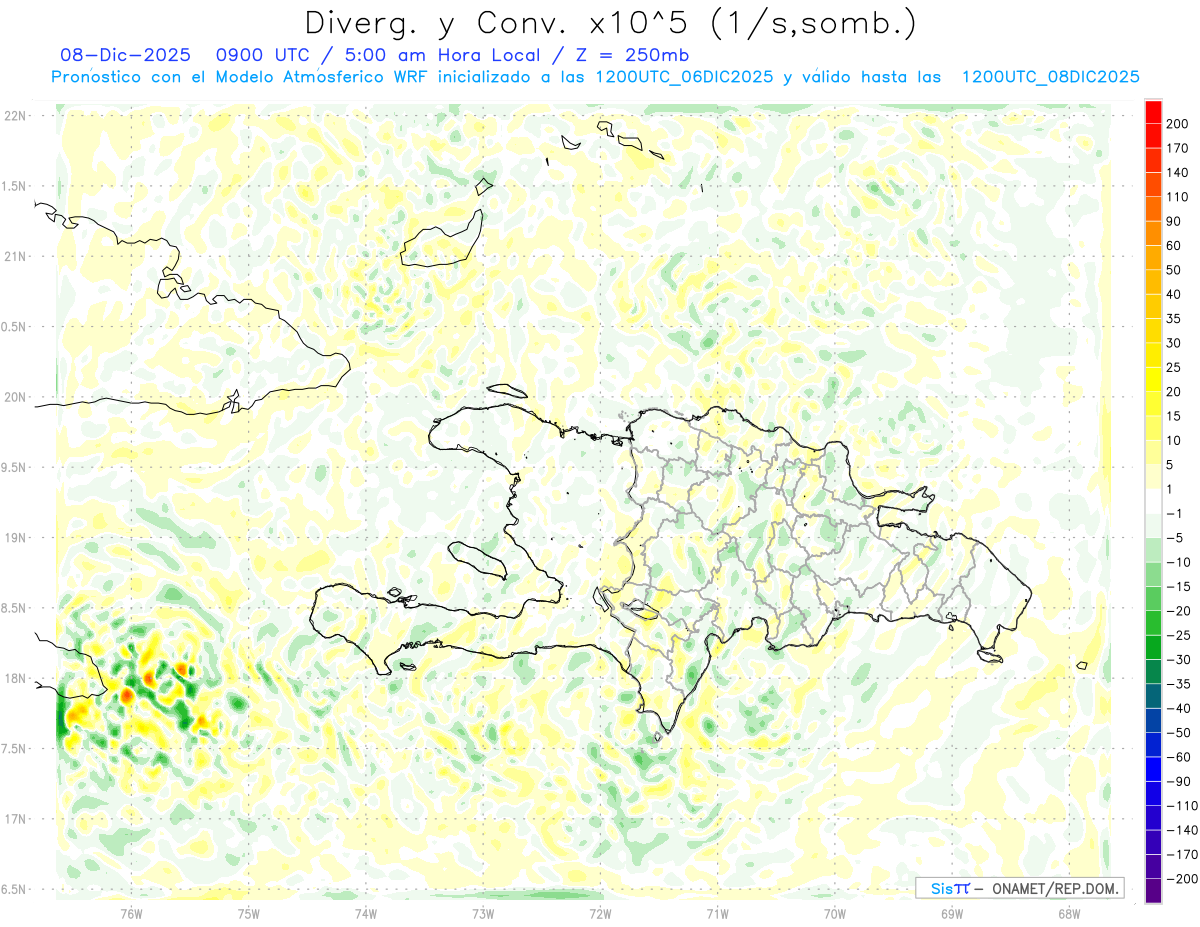Click the '19N' latitude label

tap(14, 538)
